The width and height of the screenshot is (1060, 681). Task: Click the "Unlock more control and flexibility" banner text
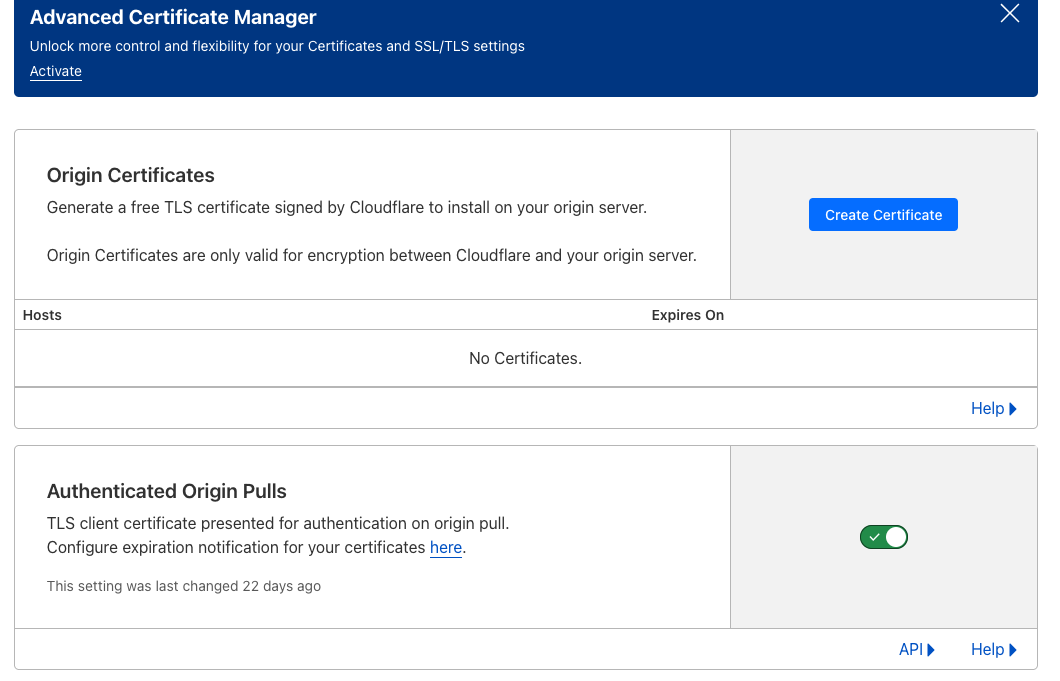277,46
